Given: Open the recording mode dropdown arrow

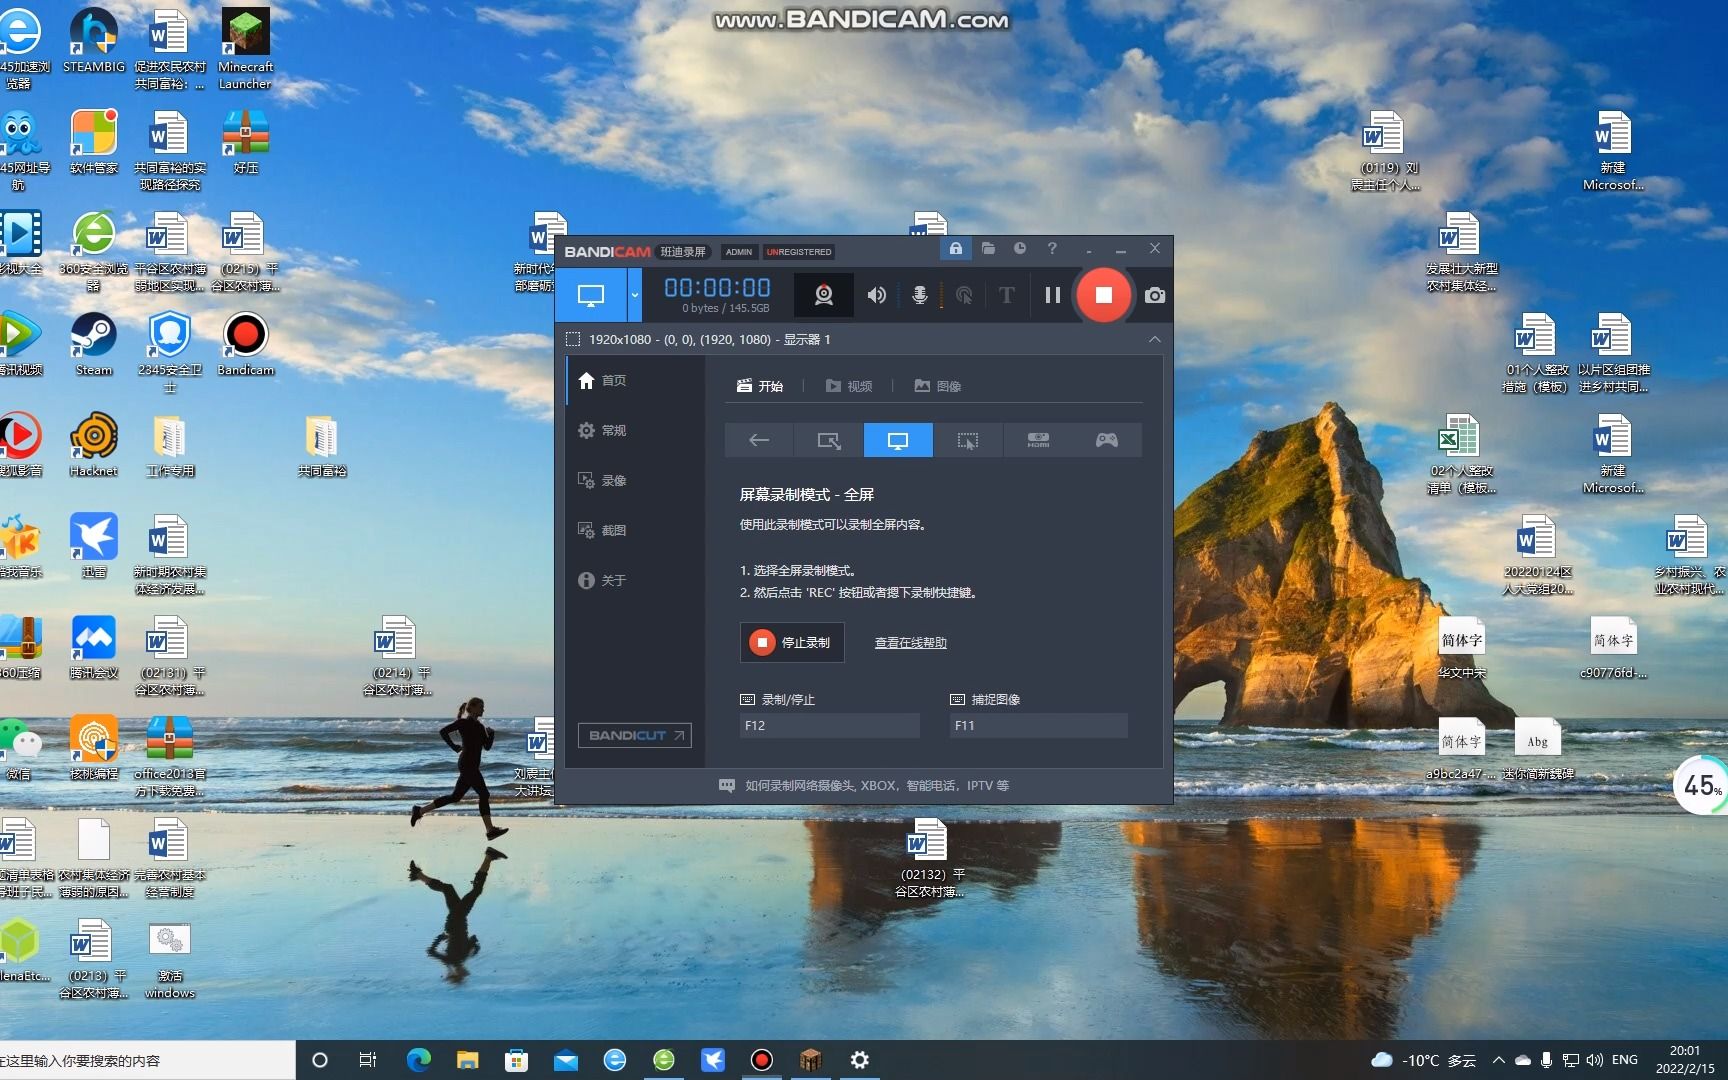Looking at the screenshot, I should coord(634,295).
